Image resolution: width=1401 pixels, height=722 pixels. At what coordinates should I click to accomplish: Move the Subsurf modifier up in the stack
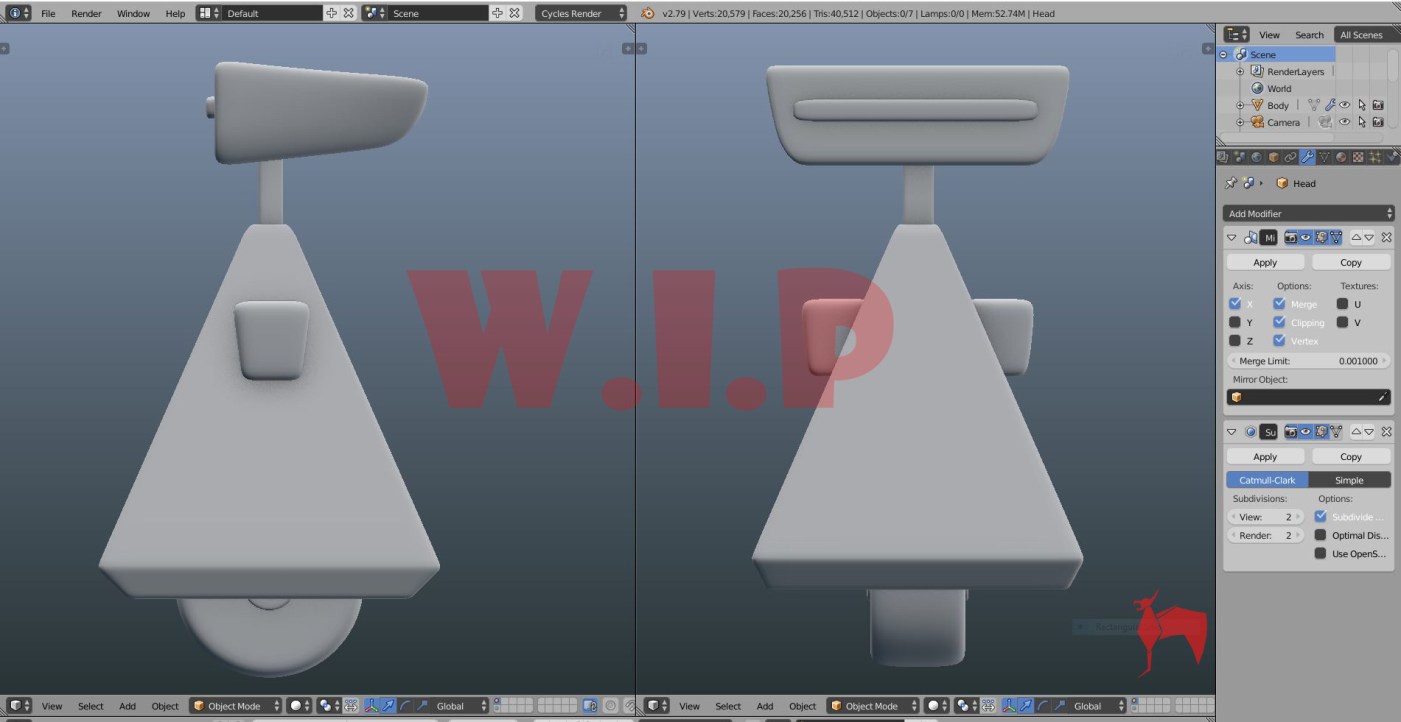click(x=1356, y=432)
